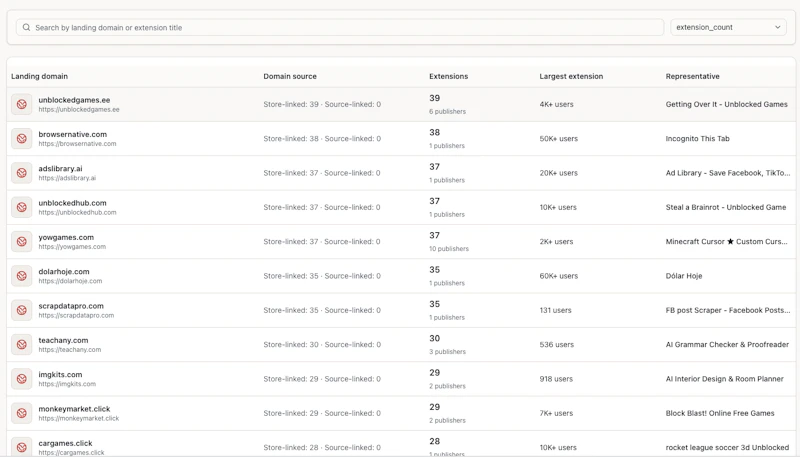Open the https://dolarhoje.com link
The width and height of the screenshot is (800, 457).
click(70, 281)
